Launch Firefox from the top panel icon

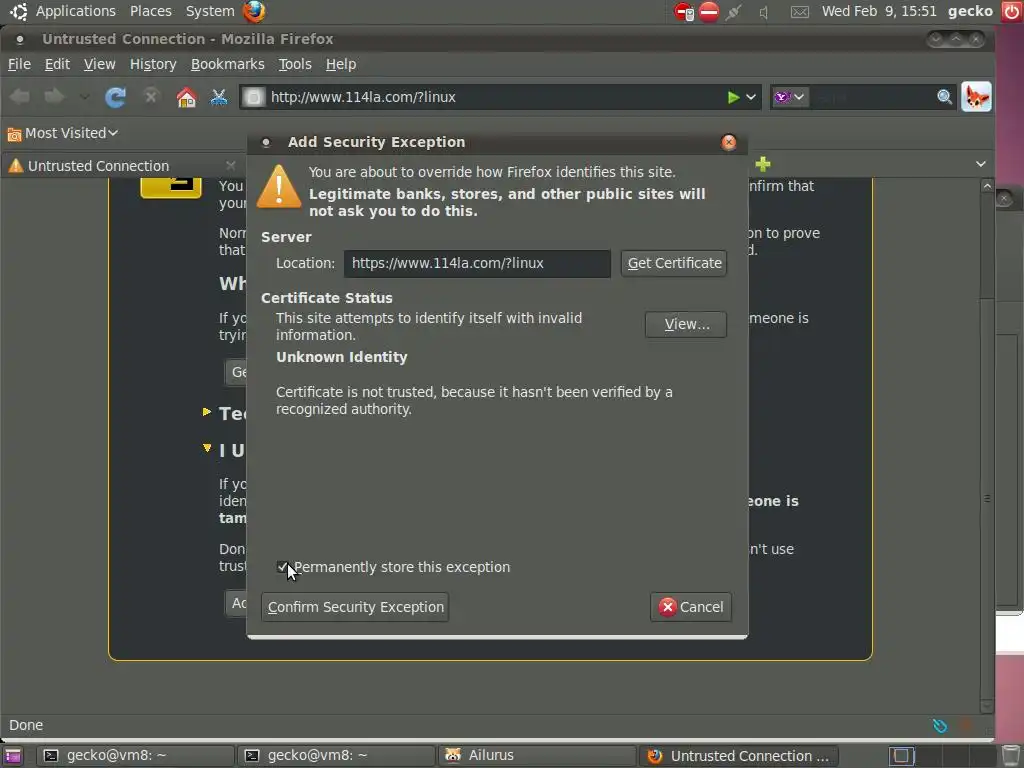pos(254,11)
